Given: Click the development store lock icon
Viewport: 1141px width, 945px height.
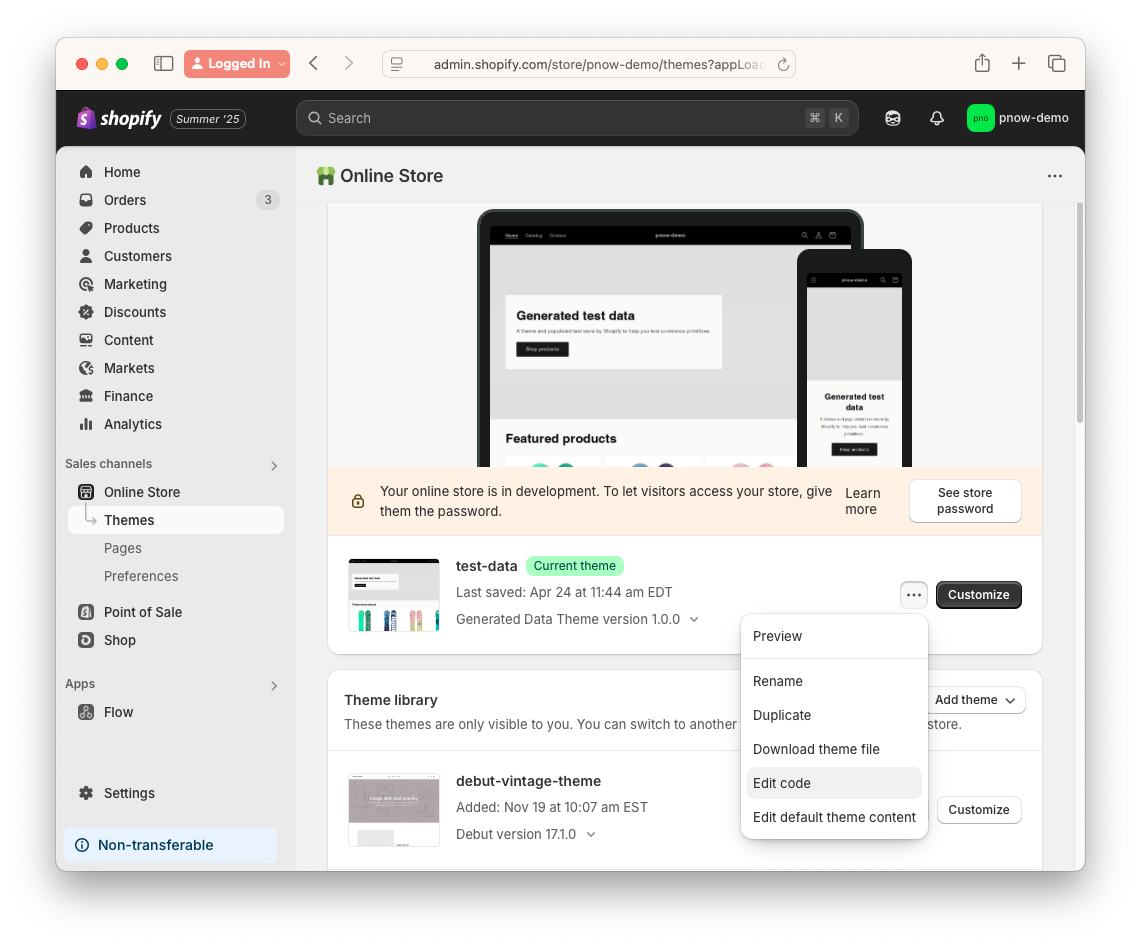Looking at the screenshot, I should [x=358, y=501].
